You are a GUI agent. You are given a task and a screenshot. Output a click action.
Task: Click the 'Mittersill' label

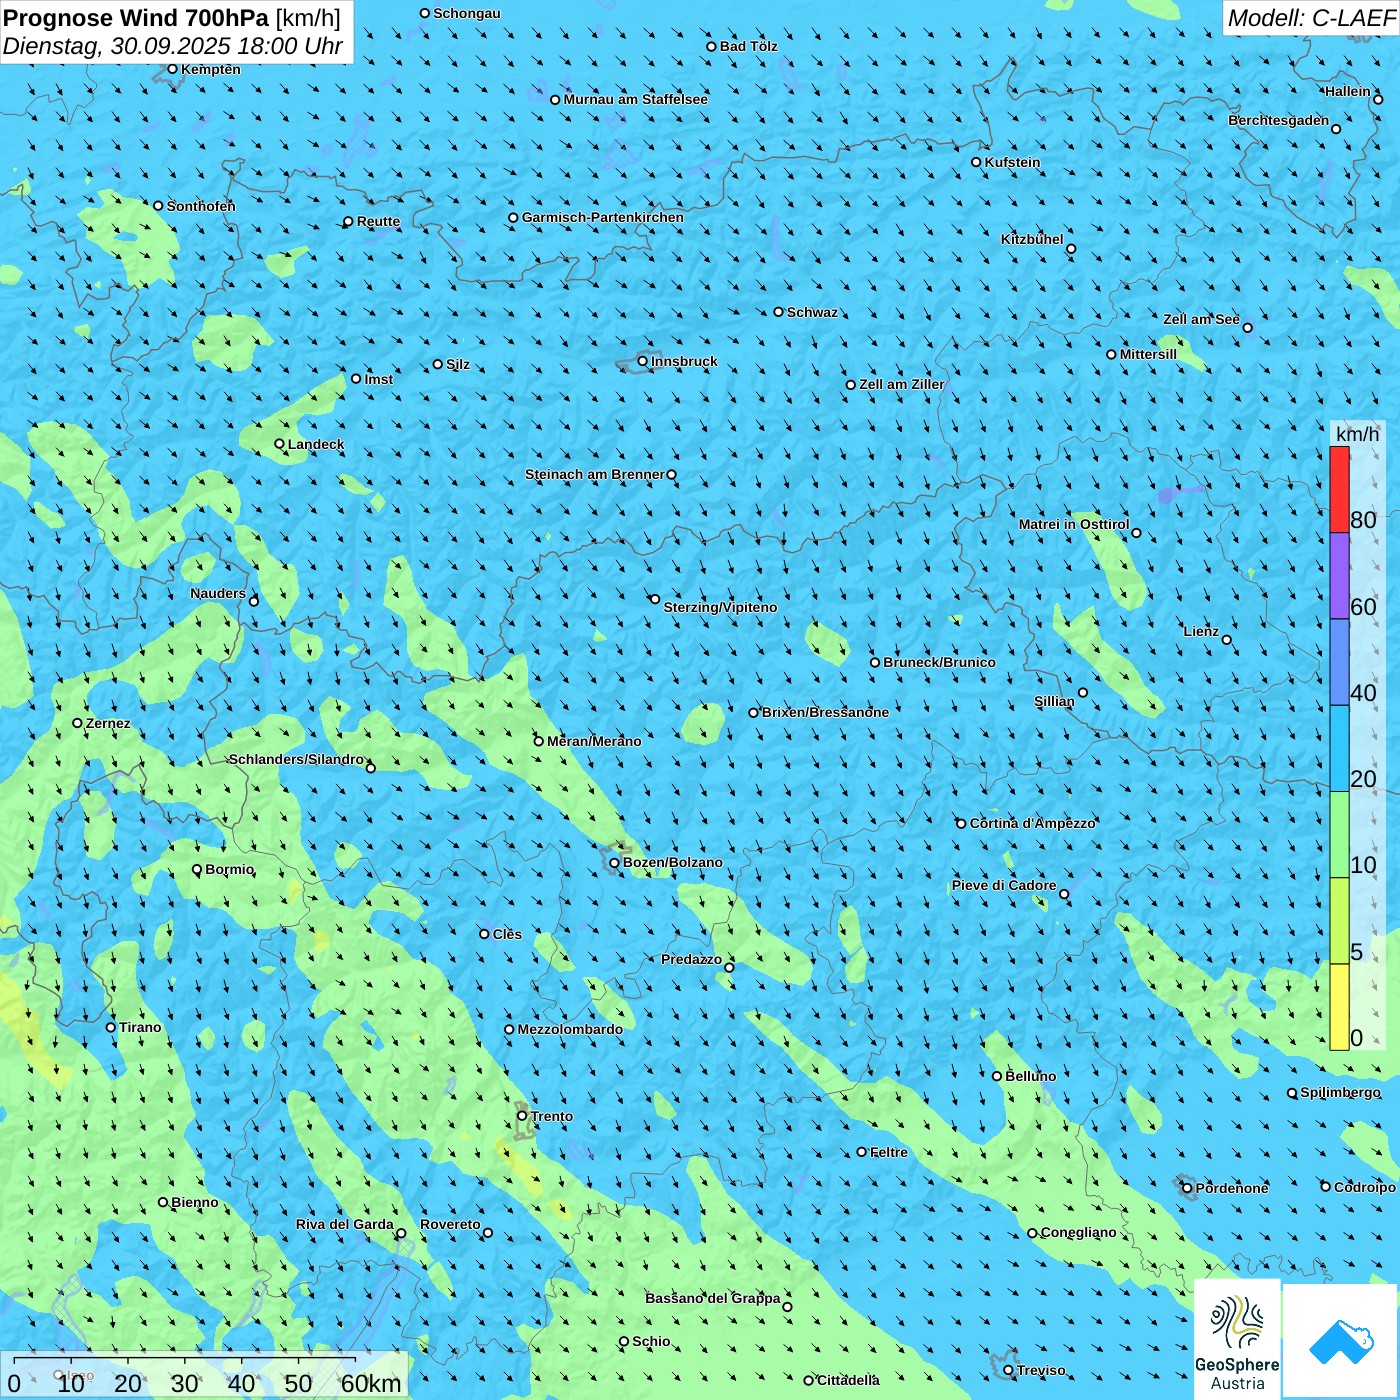1148,354
